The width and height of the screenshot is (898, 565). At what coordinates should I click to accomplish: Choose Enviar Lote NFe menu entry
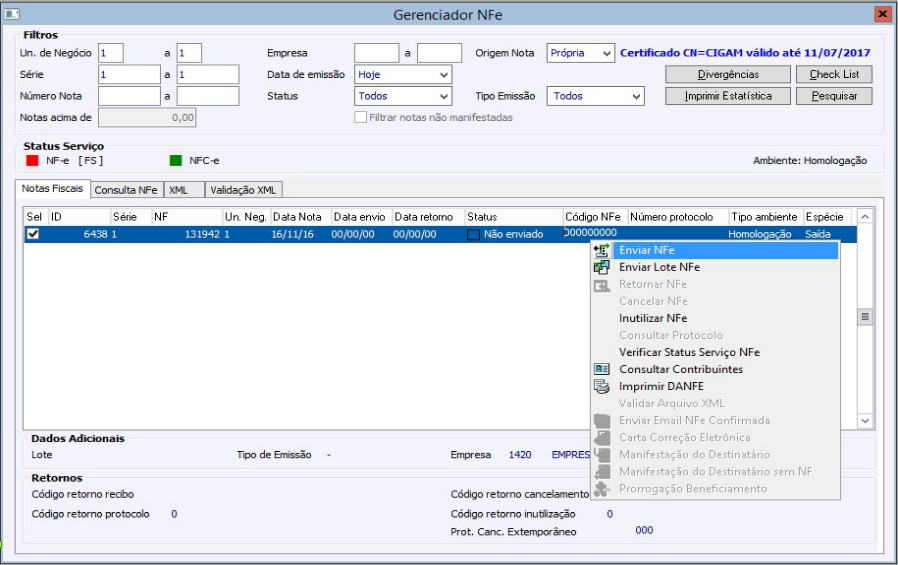[715, 267]
